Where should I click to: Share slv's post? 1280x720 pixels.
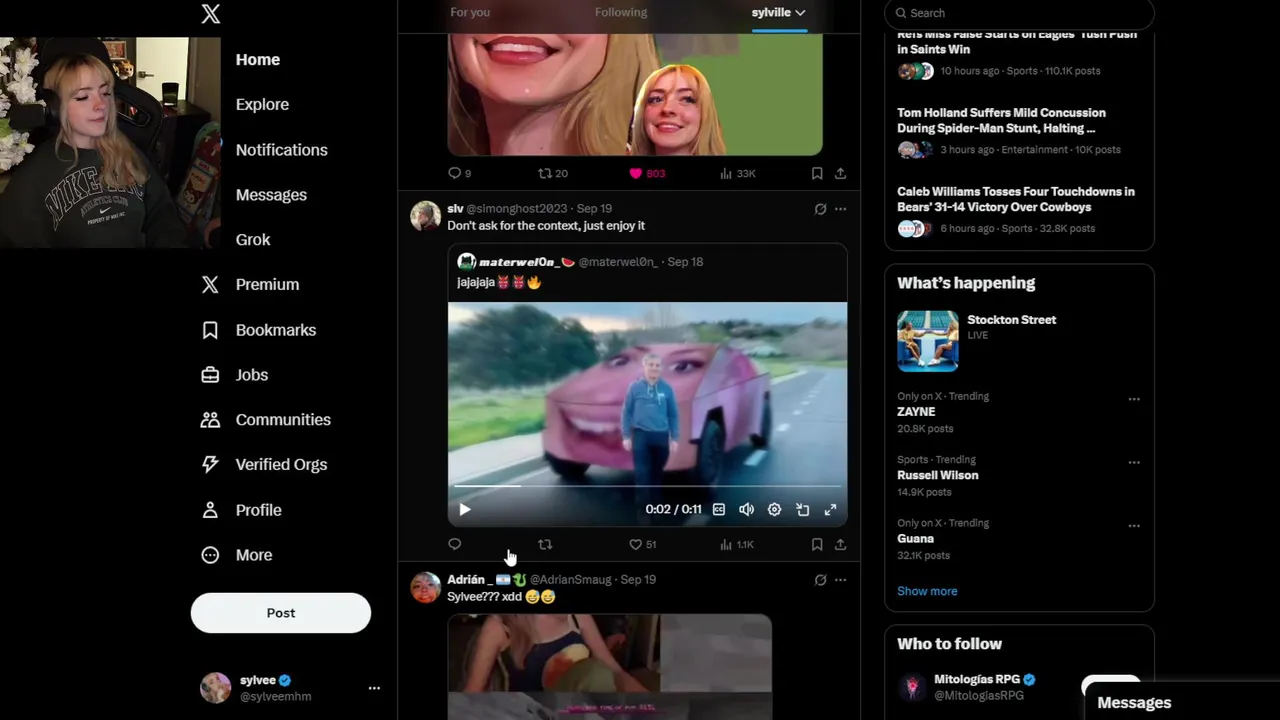point(840,544)
